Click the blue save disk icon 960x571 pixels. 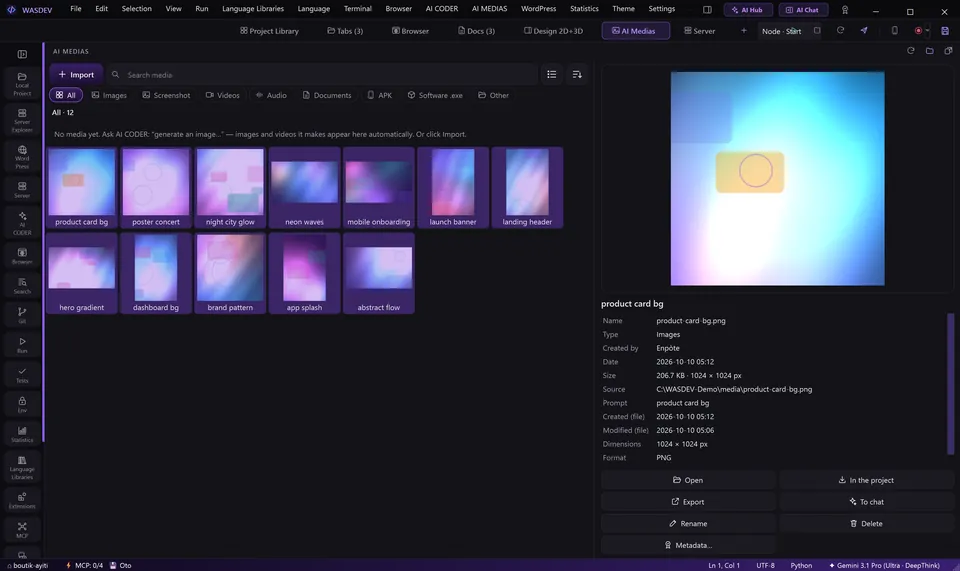point(945,31)
